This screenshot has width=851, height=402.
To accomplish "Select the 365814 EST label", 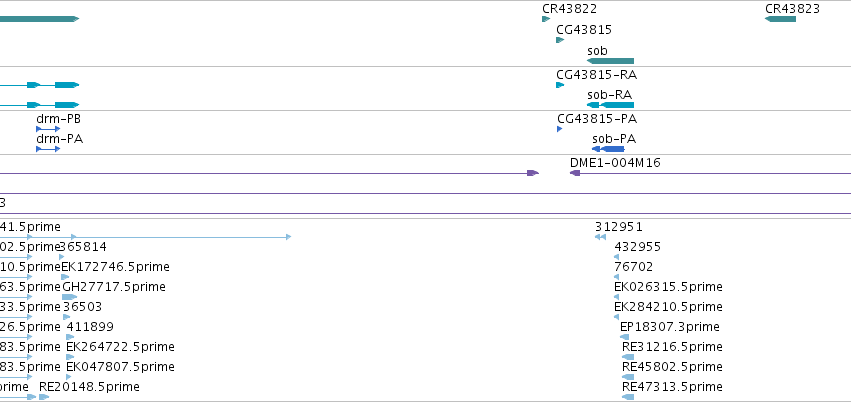I will coord(83,247).
